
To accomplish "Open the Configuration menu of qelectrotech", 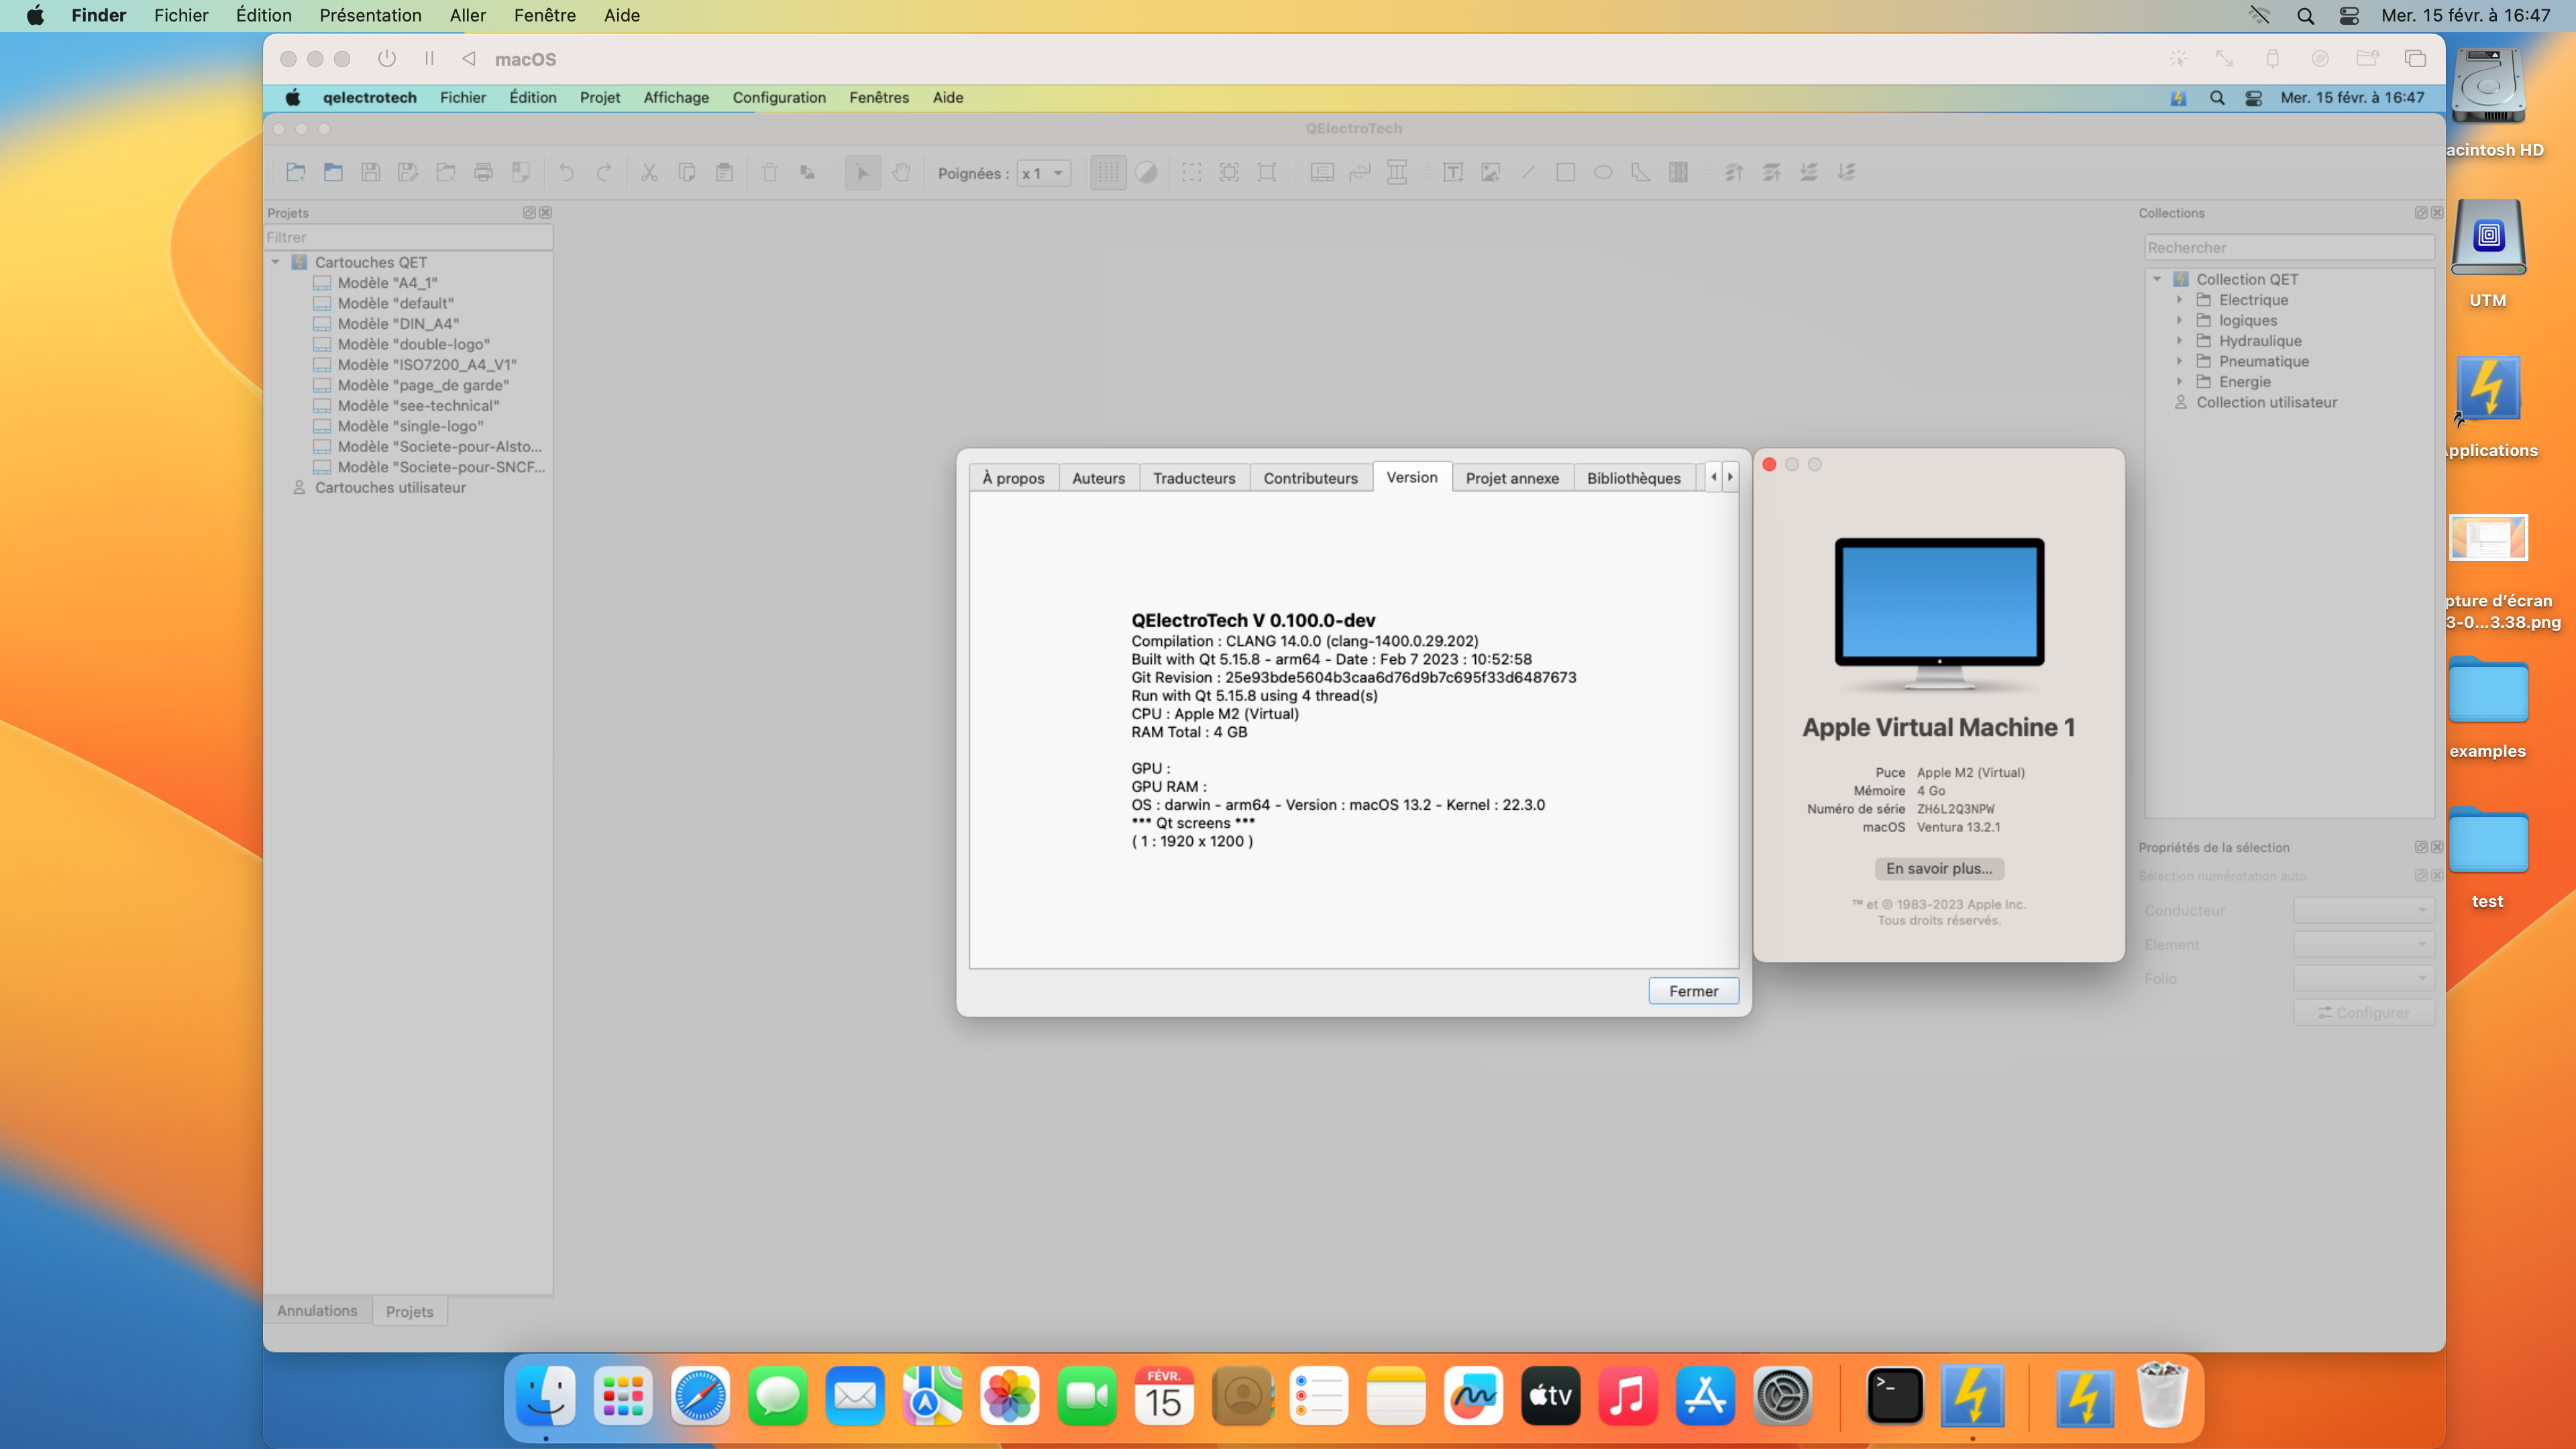I will point(779,97).
